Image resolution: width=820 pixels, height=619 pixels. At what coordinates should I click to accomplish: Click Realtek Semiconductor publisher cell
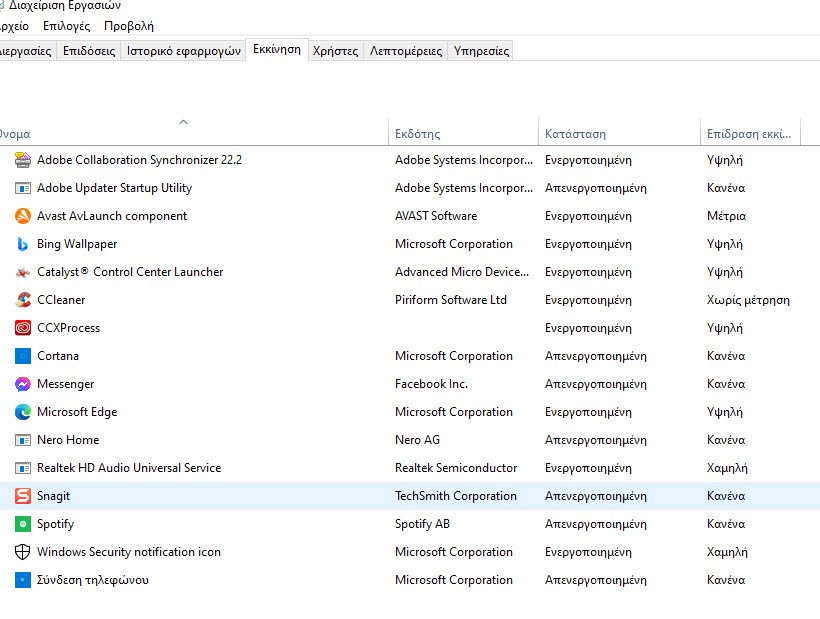pos(456,468)
